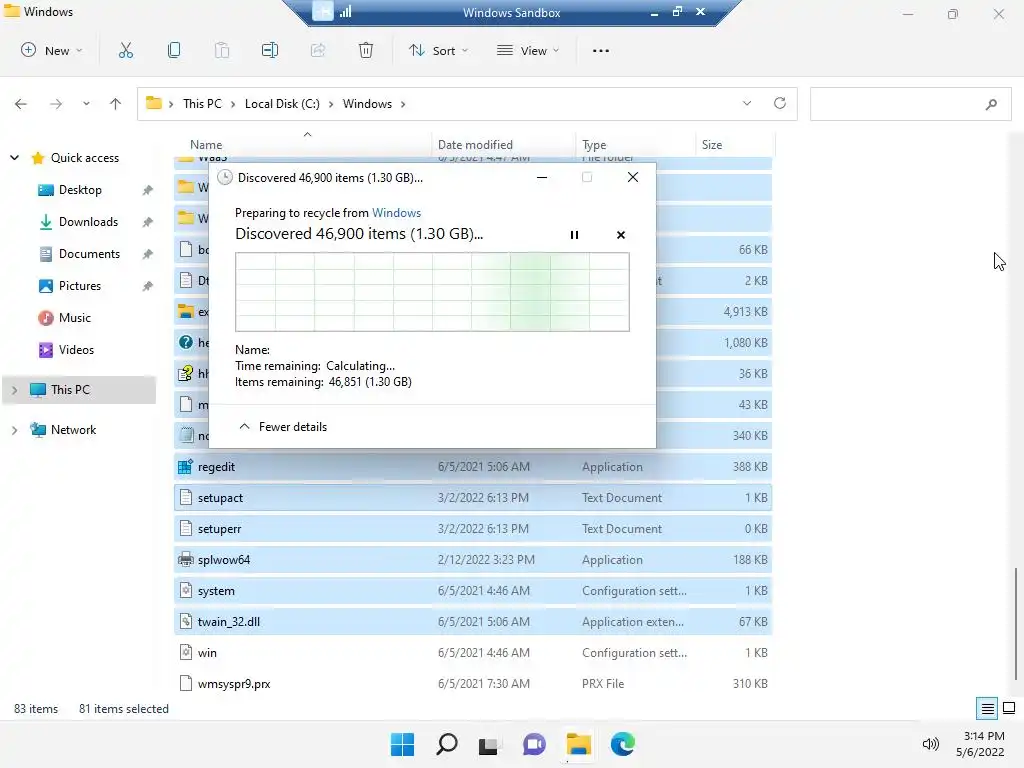The image size is (1024, 768).
Task: Select the splwow64 application file
Action: point(473,560)
